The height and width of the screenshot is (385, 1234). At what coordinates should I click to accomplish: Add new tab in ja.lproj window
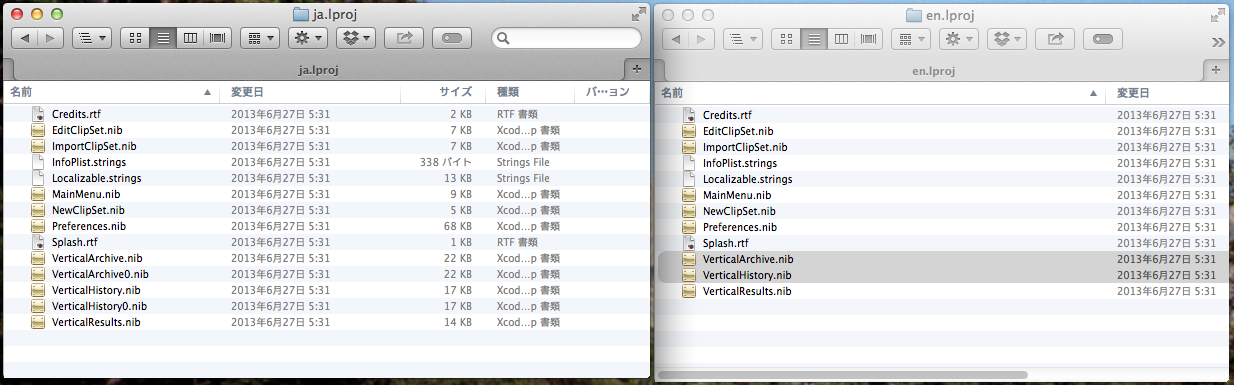point(637,68)
